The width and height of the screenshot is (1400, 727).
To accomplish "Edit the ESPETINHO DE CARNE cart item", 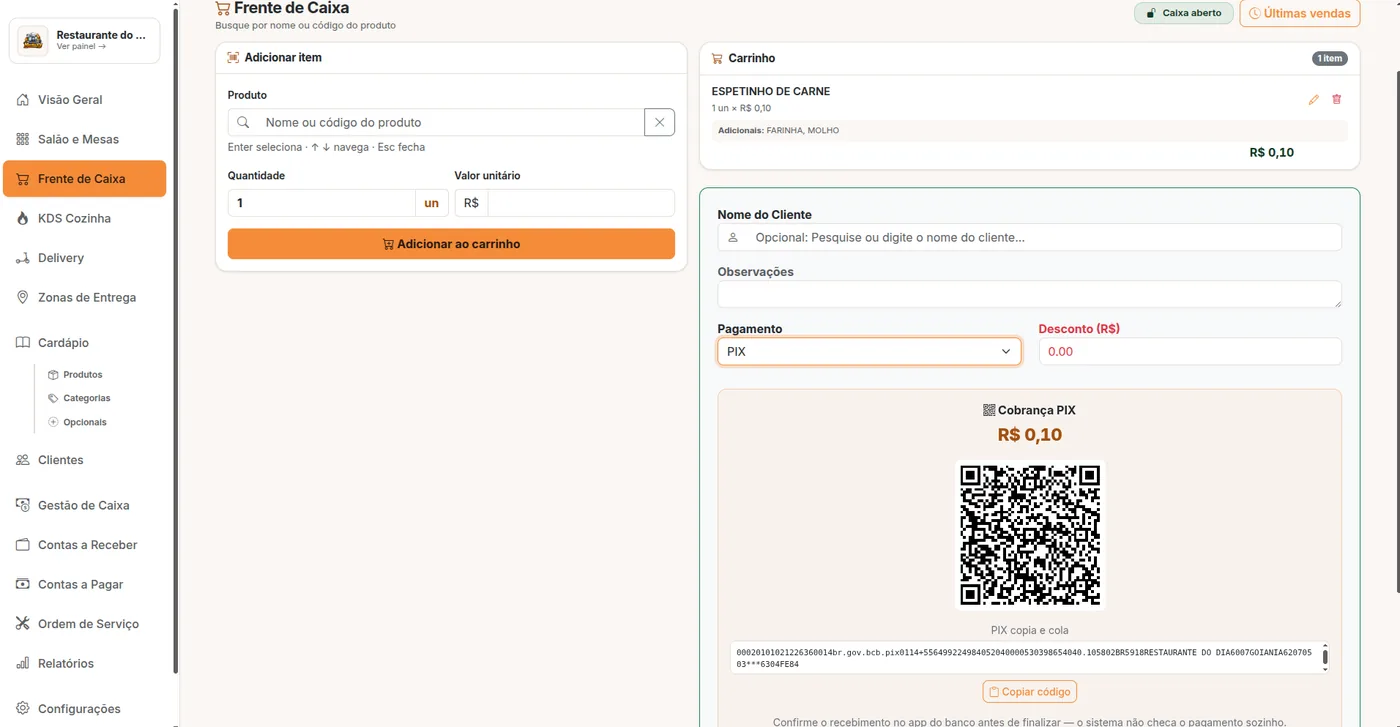I will (1314, 100).
